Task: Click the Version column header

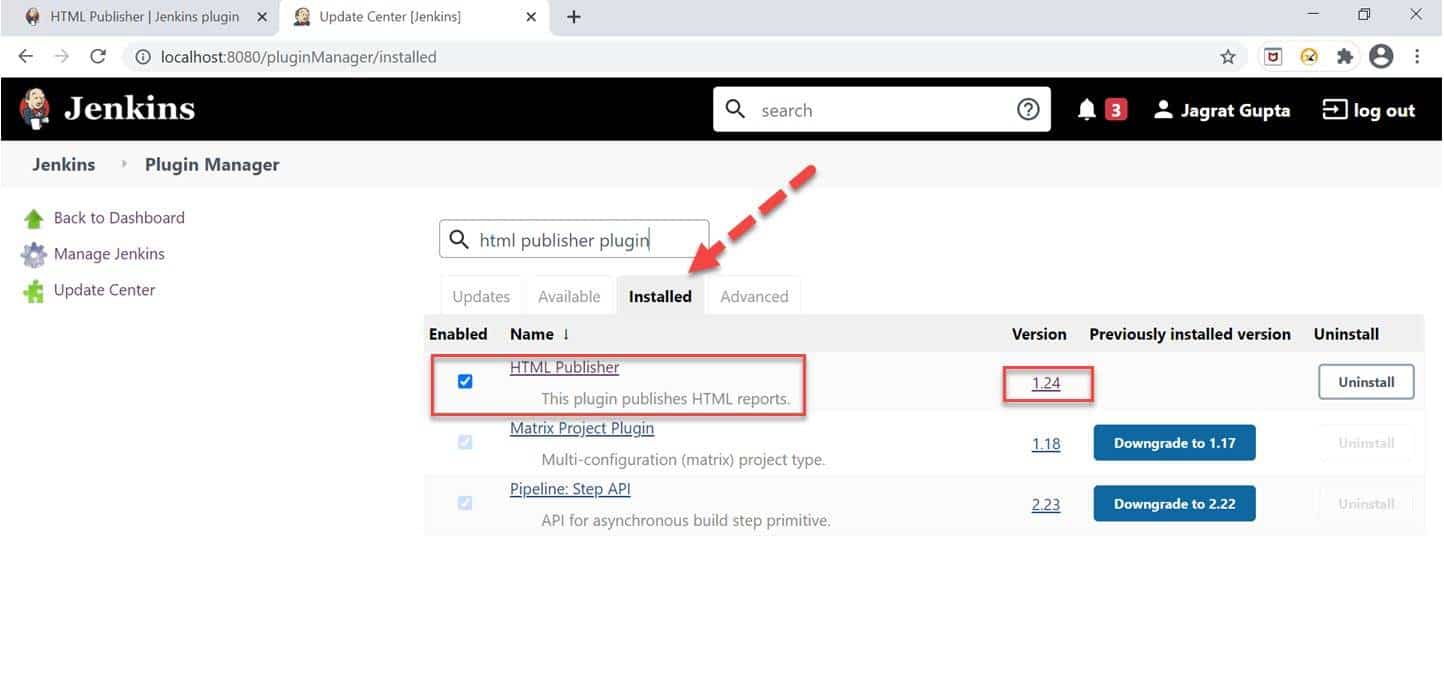Action: click(x=1039, y=334)
